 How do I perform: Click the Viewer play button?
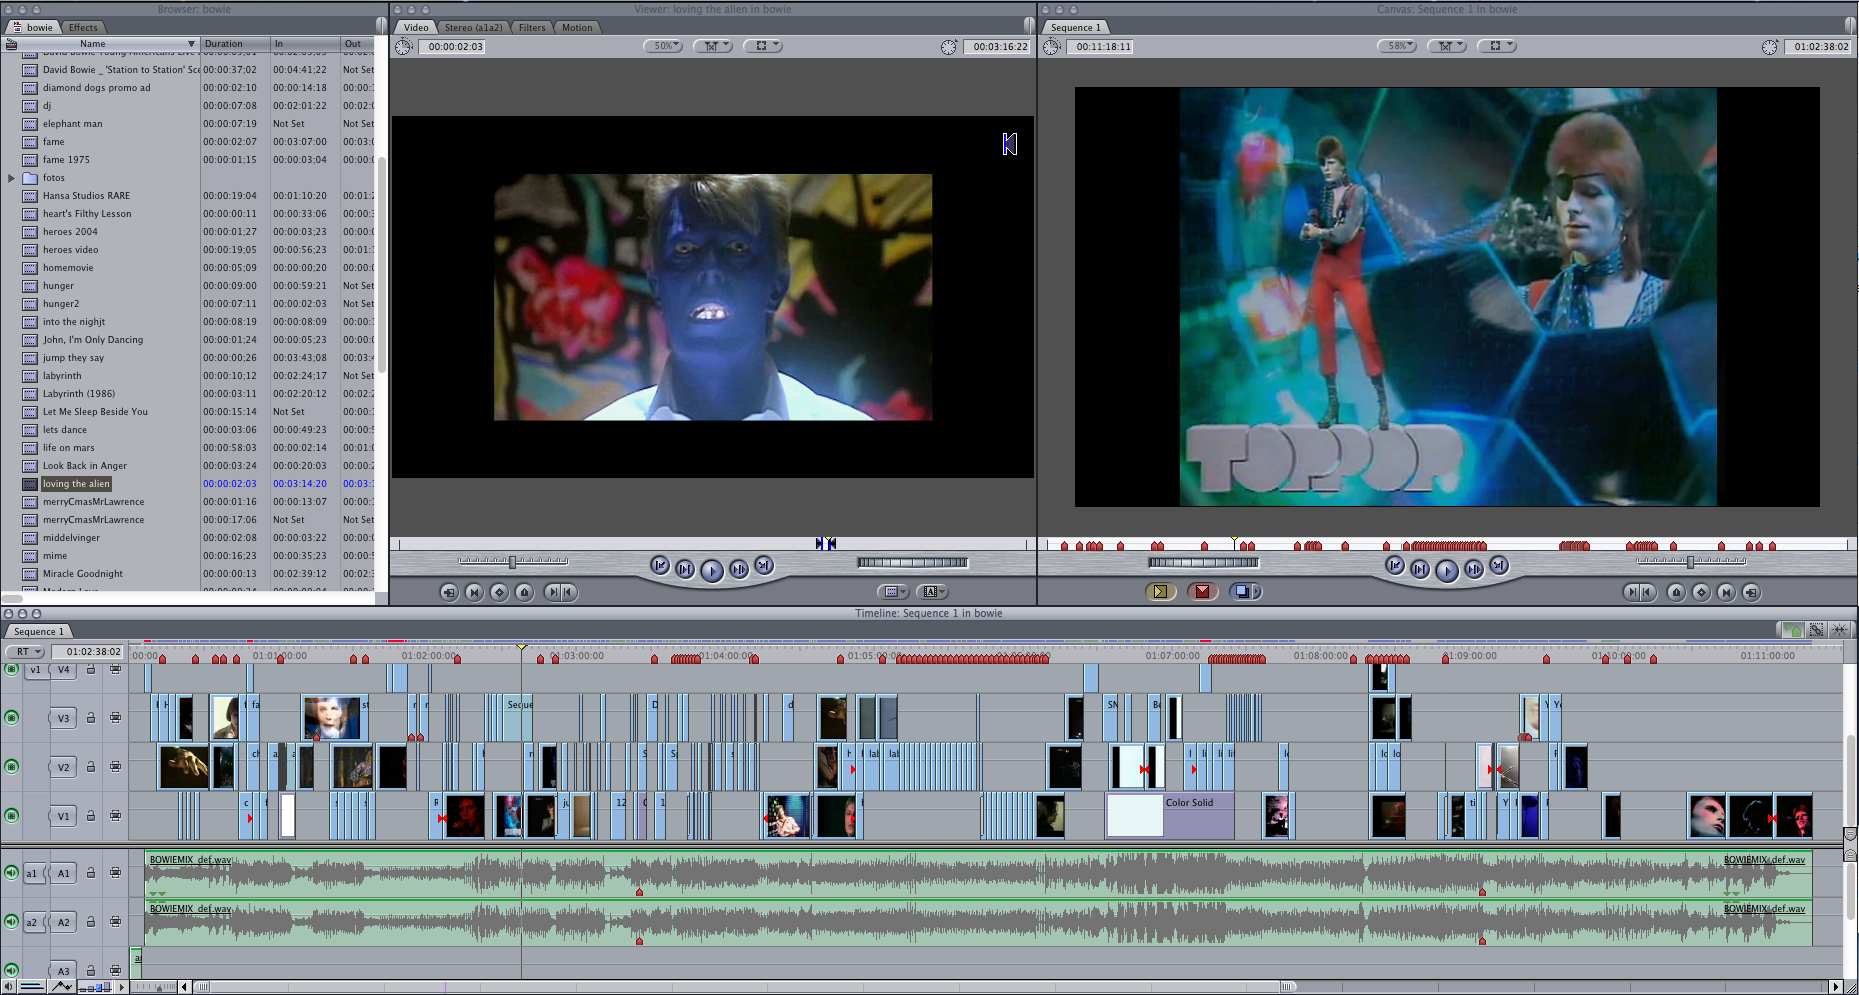coord(711,570)
